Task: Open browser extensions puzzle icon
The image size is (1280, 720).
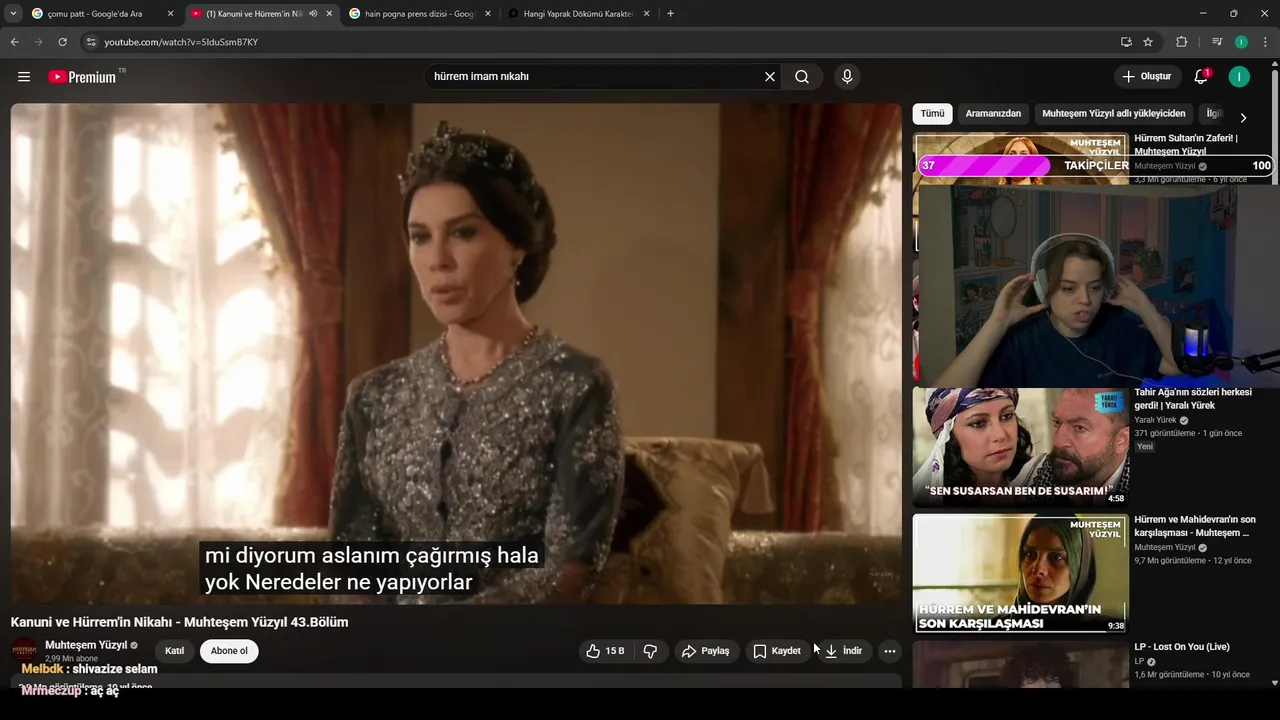Action: click(1181, 42)
